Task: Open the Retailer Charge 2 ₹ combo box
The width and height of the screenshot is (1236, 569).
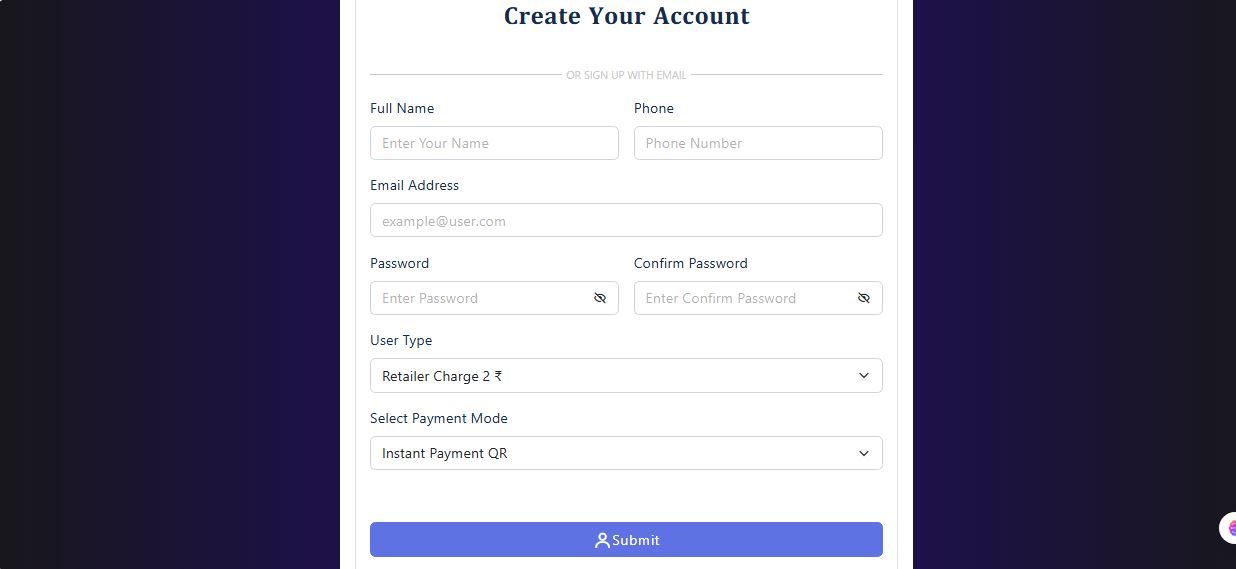Action: click(626, 376)
